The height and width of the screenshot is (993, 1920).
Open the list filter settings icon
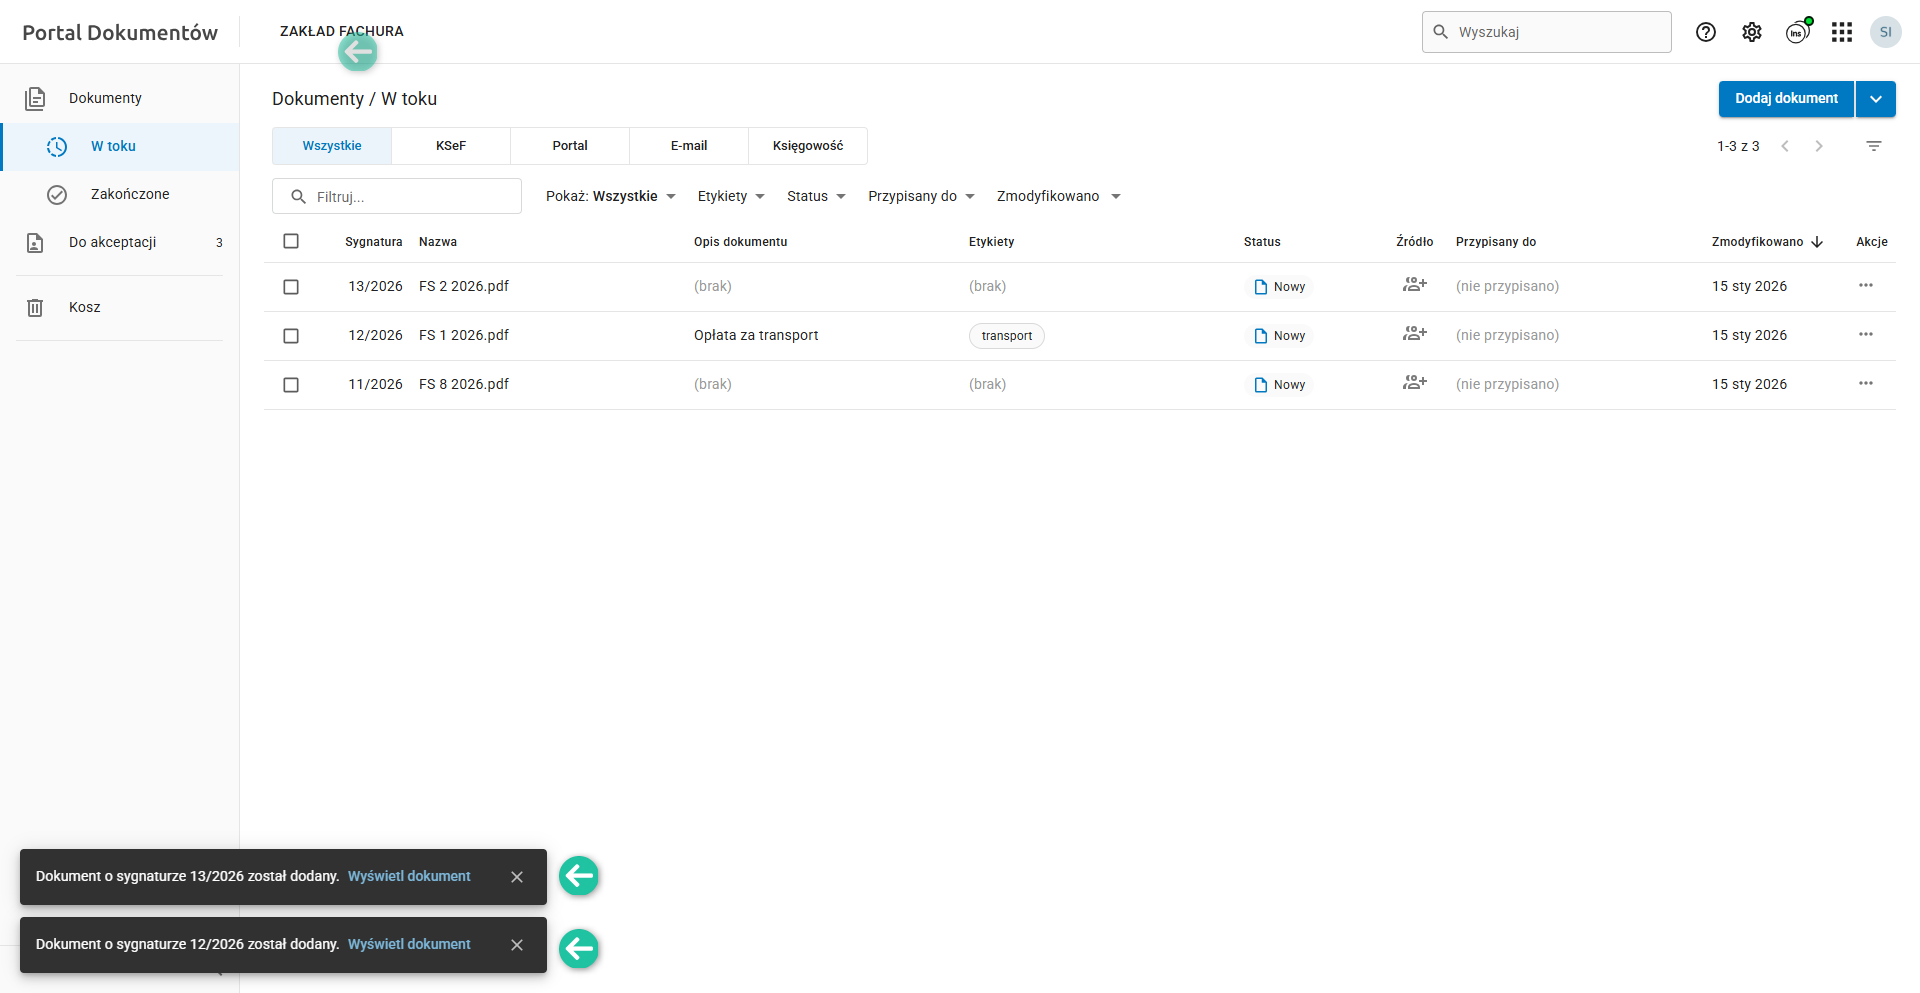coord(1874,146)
